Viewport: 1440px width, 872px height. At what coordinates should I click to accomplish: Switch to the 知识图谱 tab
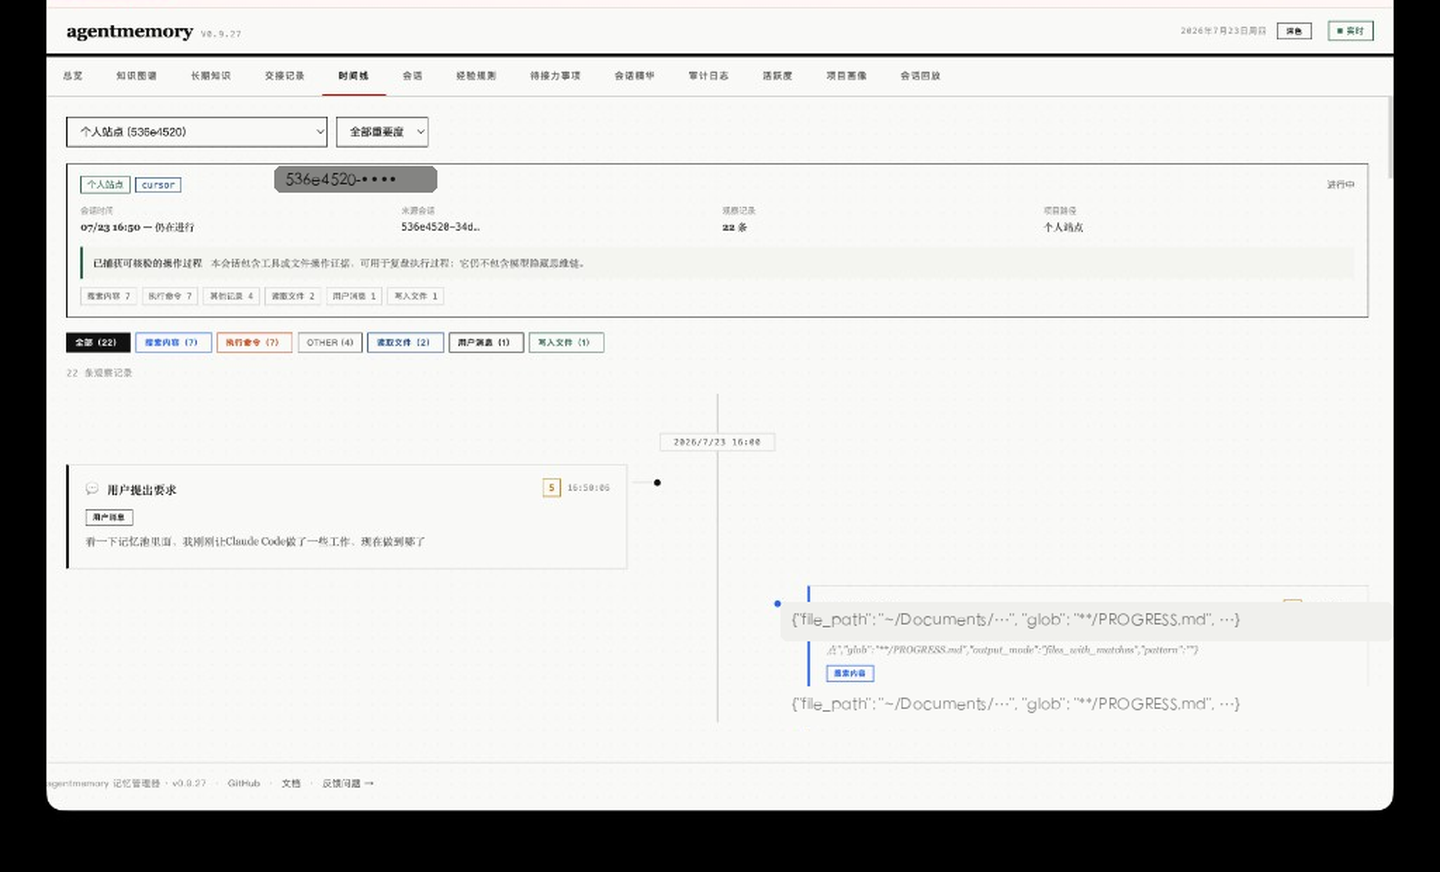point(136,76)
